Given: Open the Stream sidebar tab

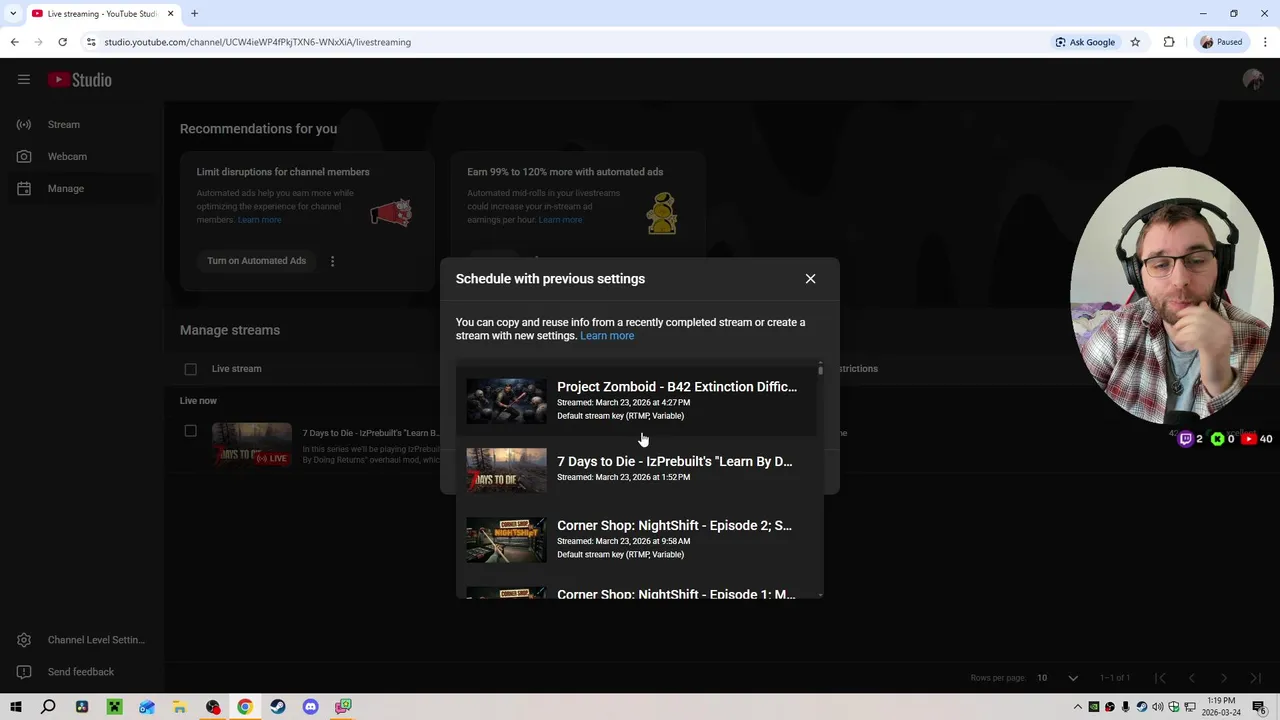Looking at the screenshot, I should 82,124.
